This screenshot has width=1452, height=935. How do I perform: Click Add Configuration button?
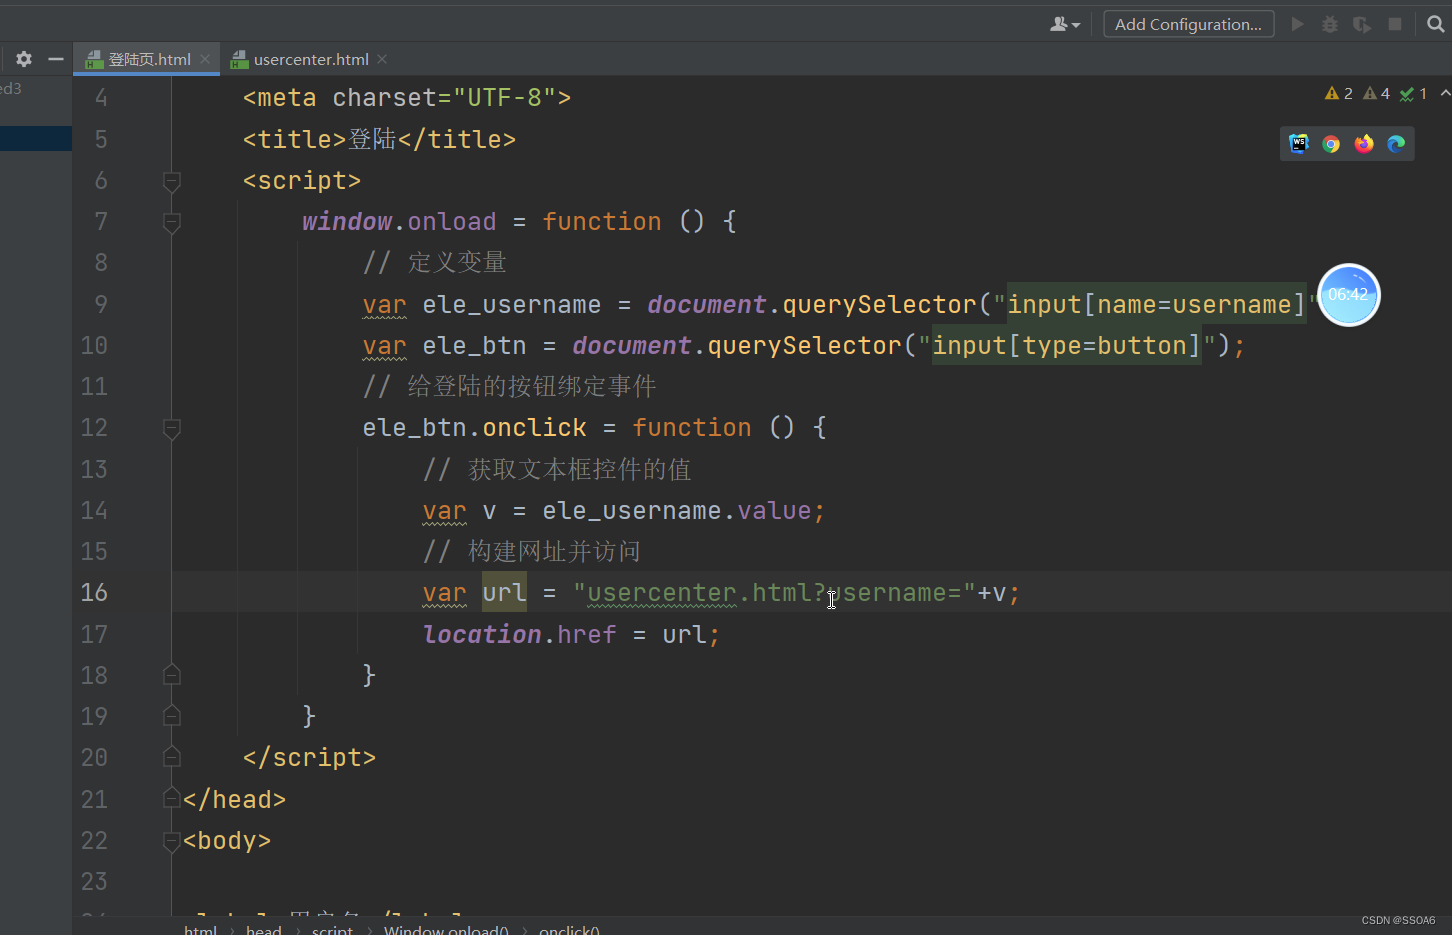click(x=1188, y=24)
